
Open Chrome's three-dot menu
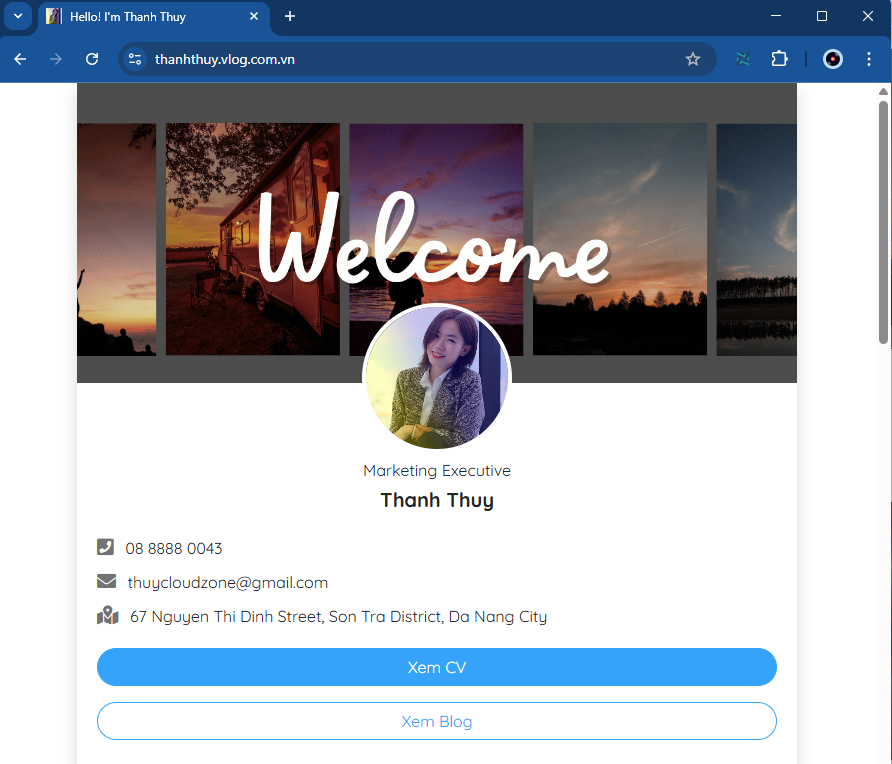click(x=869, y=59)
